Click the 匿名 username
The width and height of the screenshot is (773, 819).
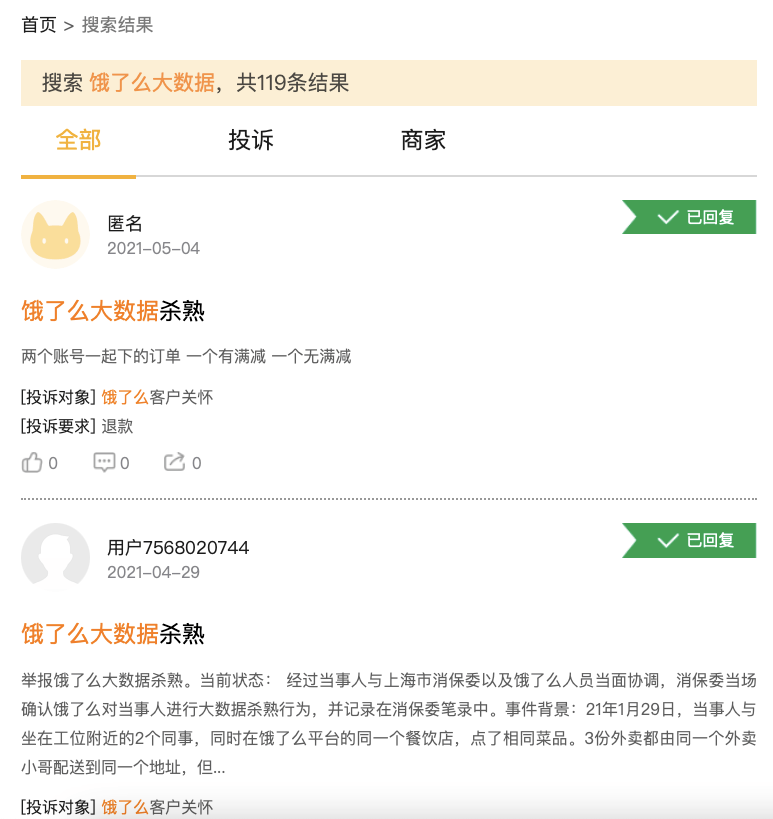[125, 224]
